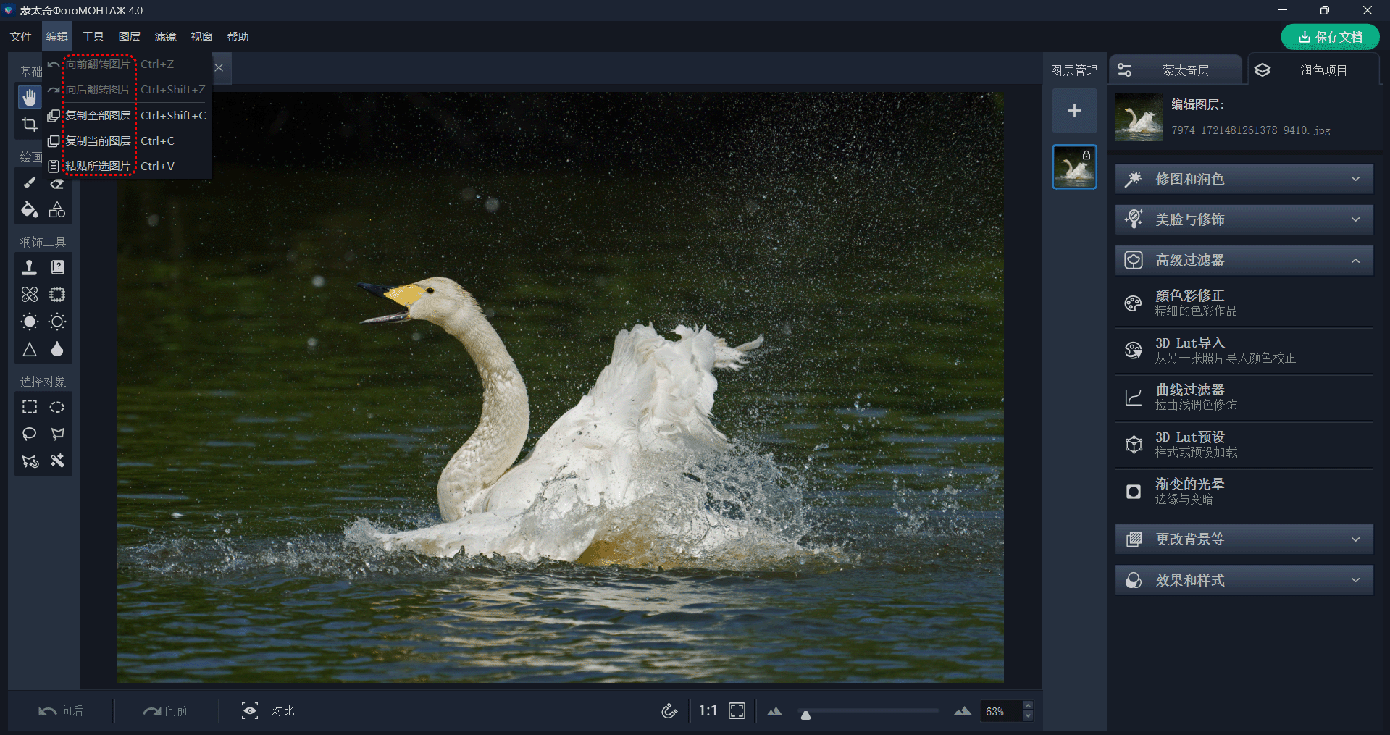This screenshot has width=1390, height=735.
Task: Select the Paint Bucket fill tool
Action: click(30, 210)
